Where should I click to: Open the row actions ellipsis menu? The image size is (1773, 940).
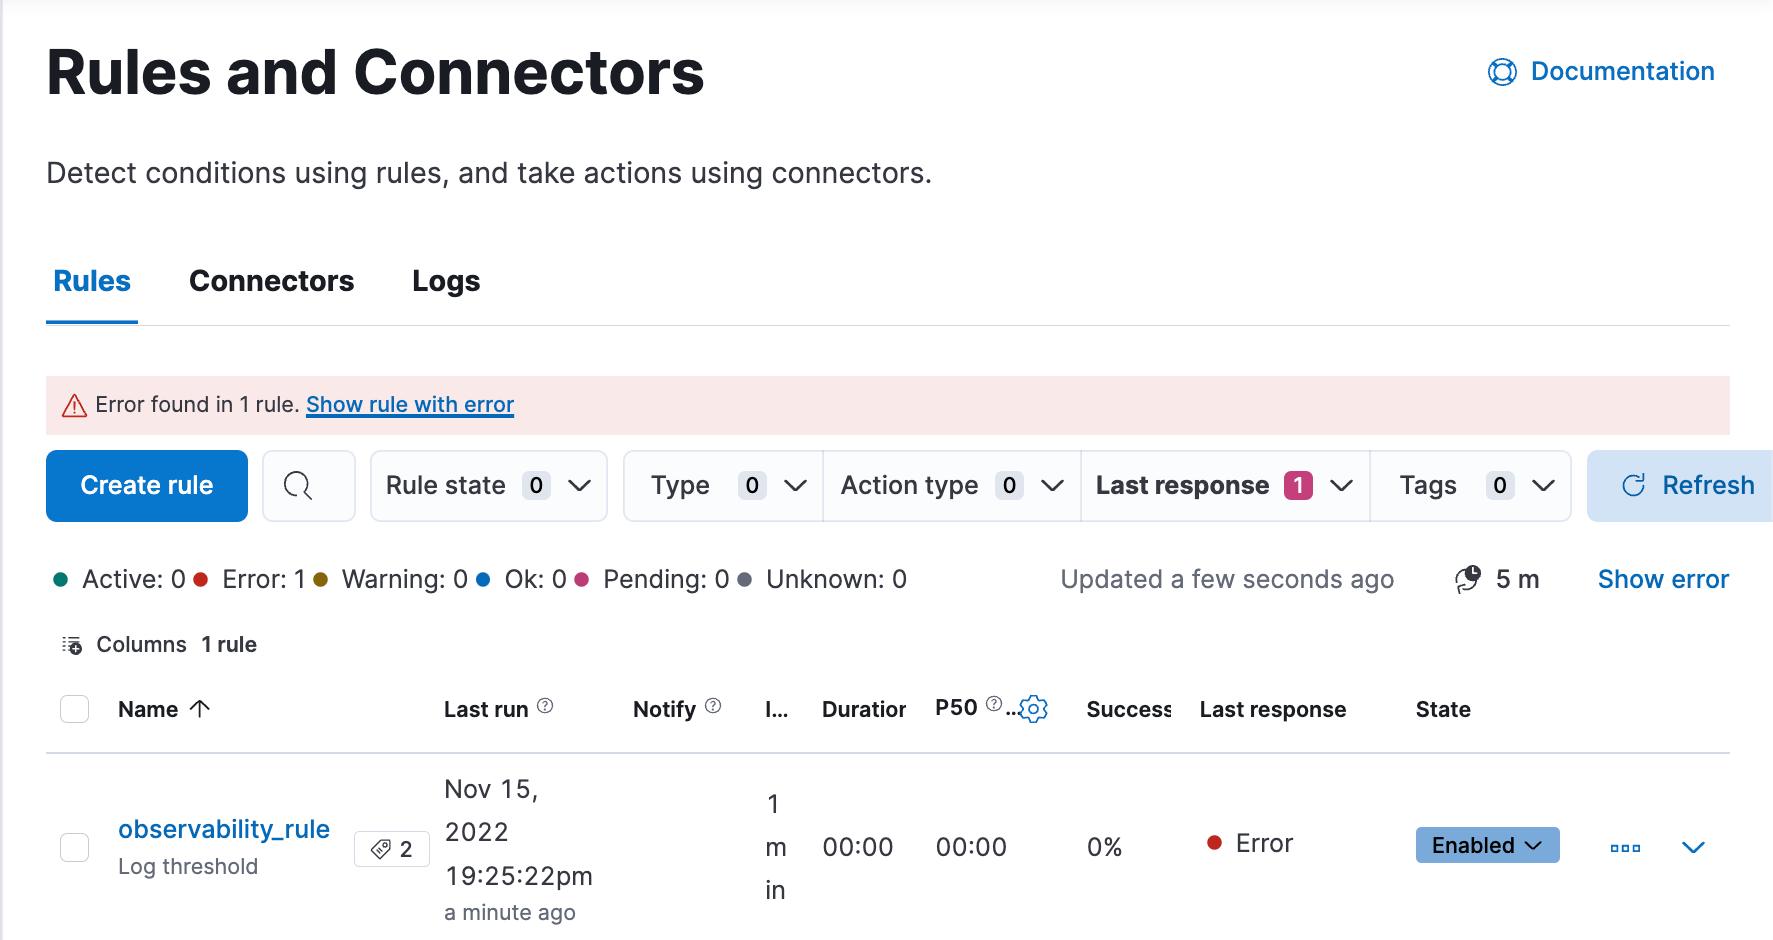coord(1625,848)
